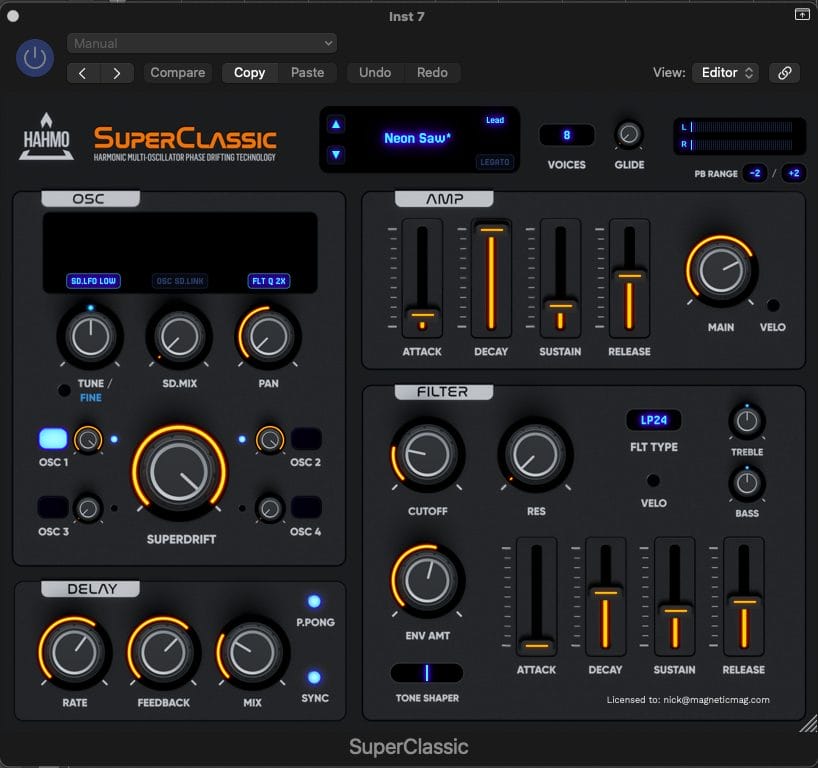Click the HAHMO logo
Viewport: 818px width, 768px height.
[x=46, y=137]
